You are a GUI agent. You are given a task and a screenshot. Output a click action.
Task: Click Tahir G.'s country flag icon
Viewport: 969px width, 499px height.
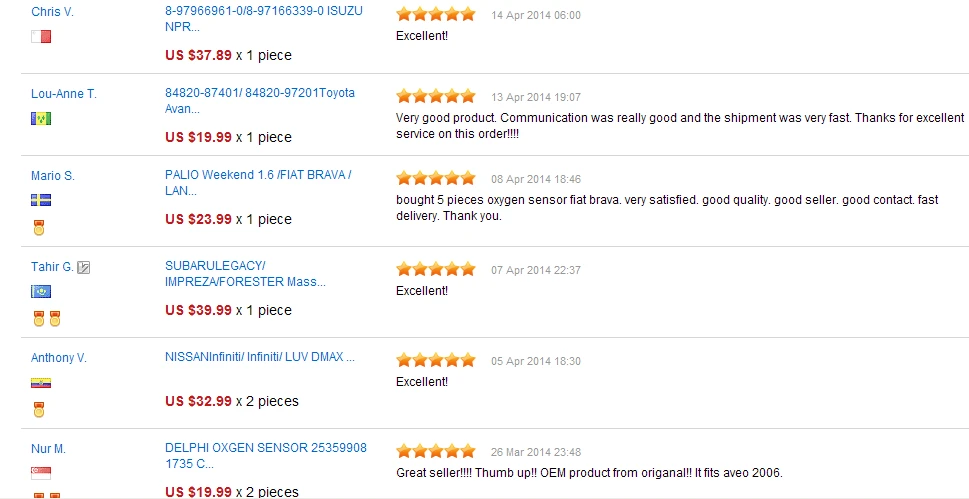click(x=41, y=291)
